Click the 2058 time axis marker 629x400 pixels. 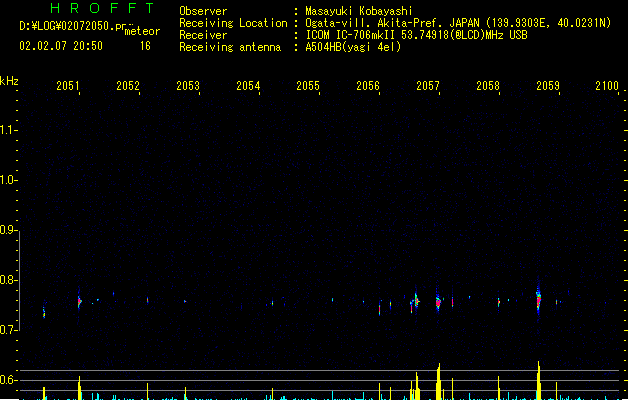[x=488, y=86]
